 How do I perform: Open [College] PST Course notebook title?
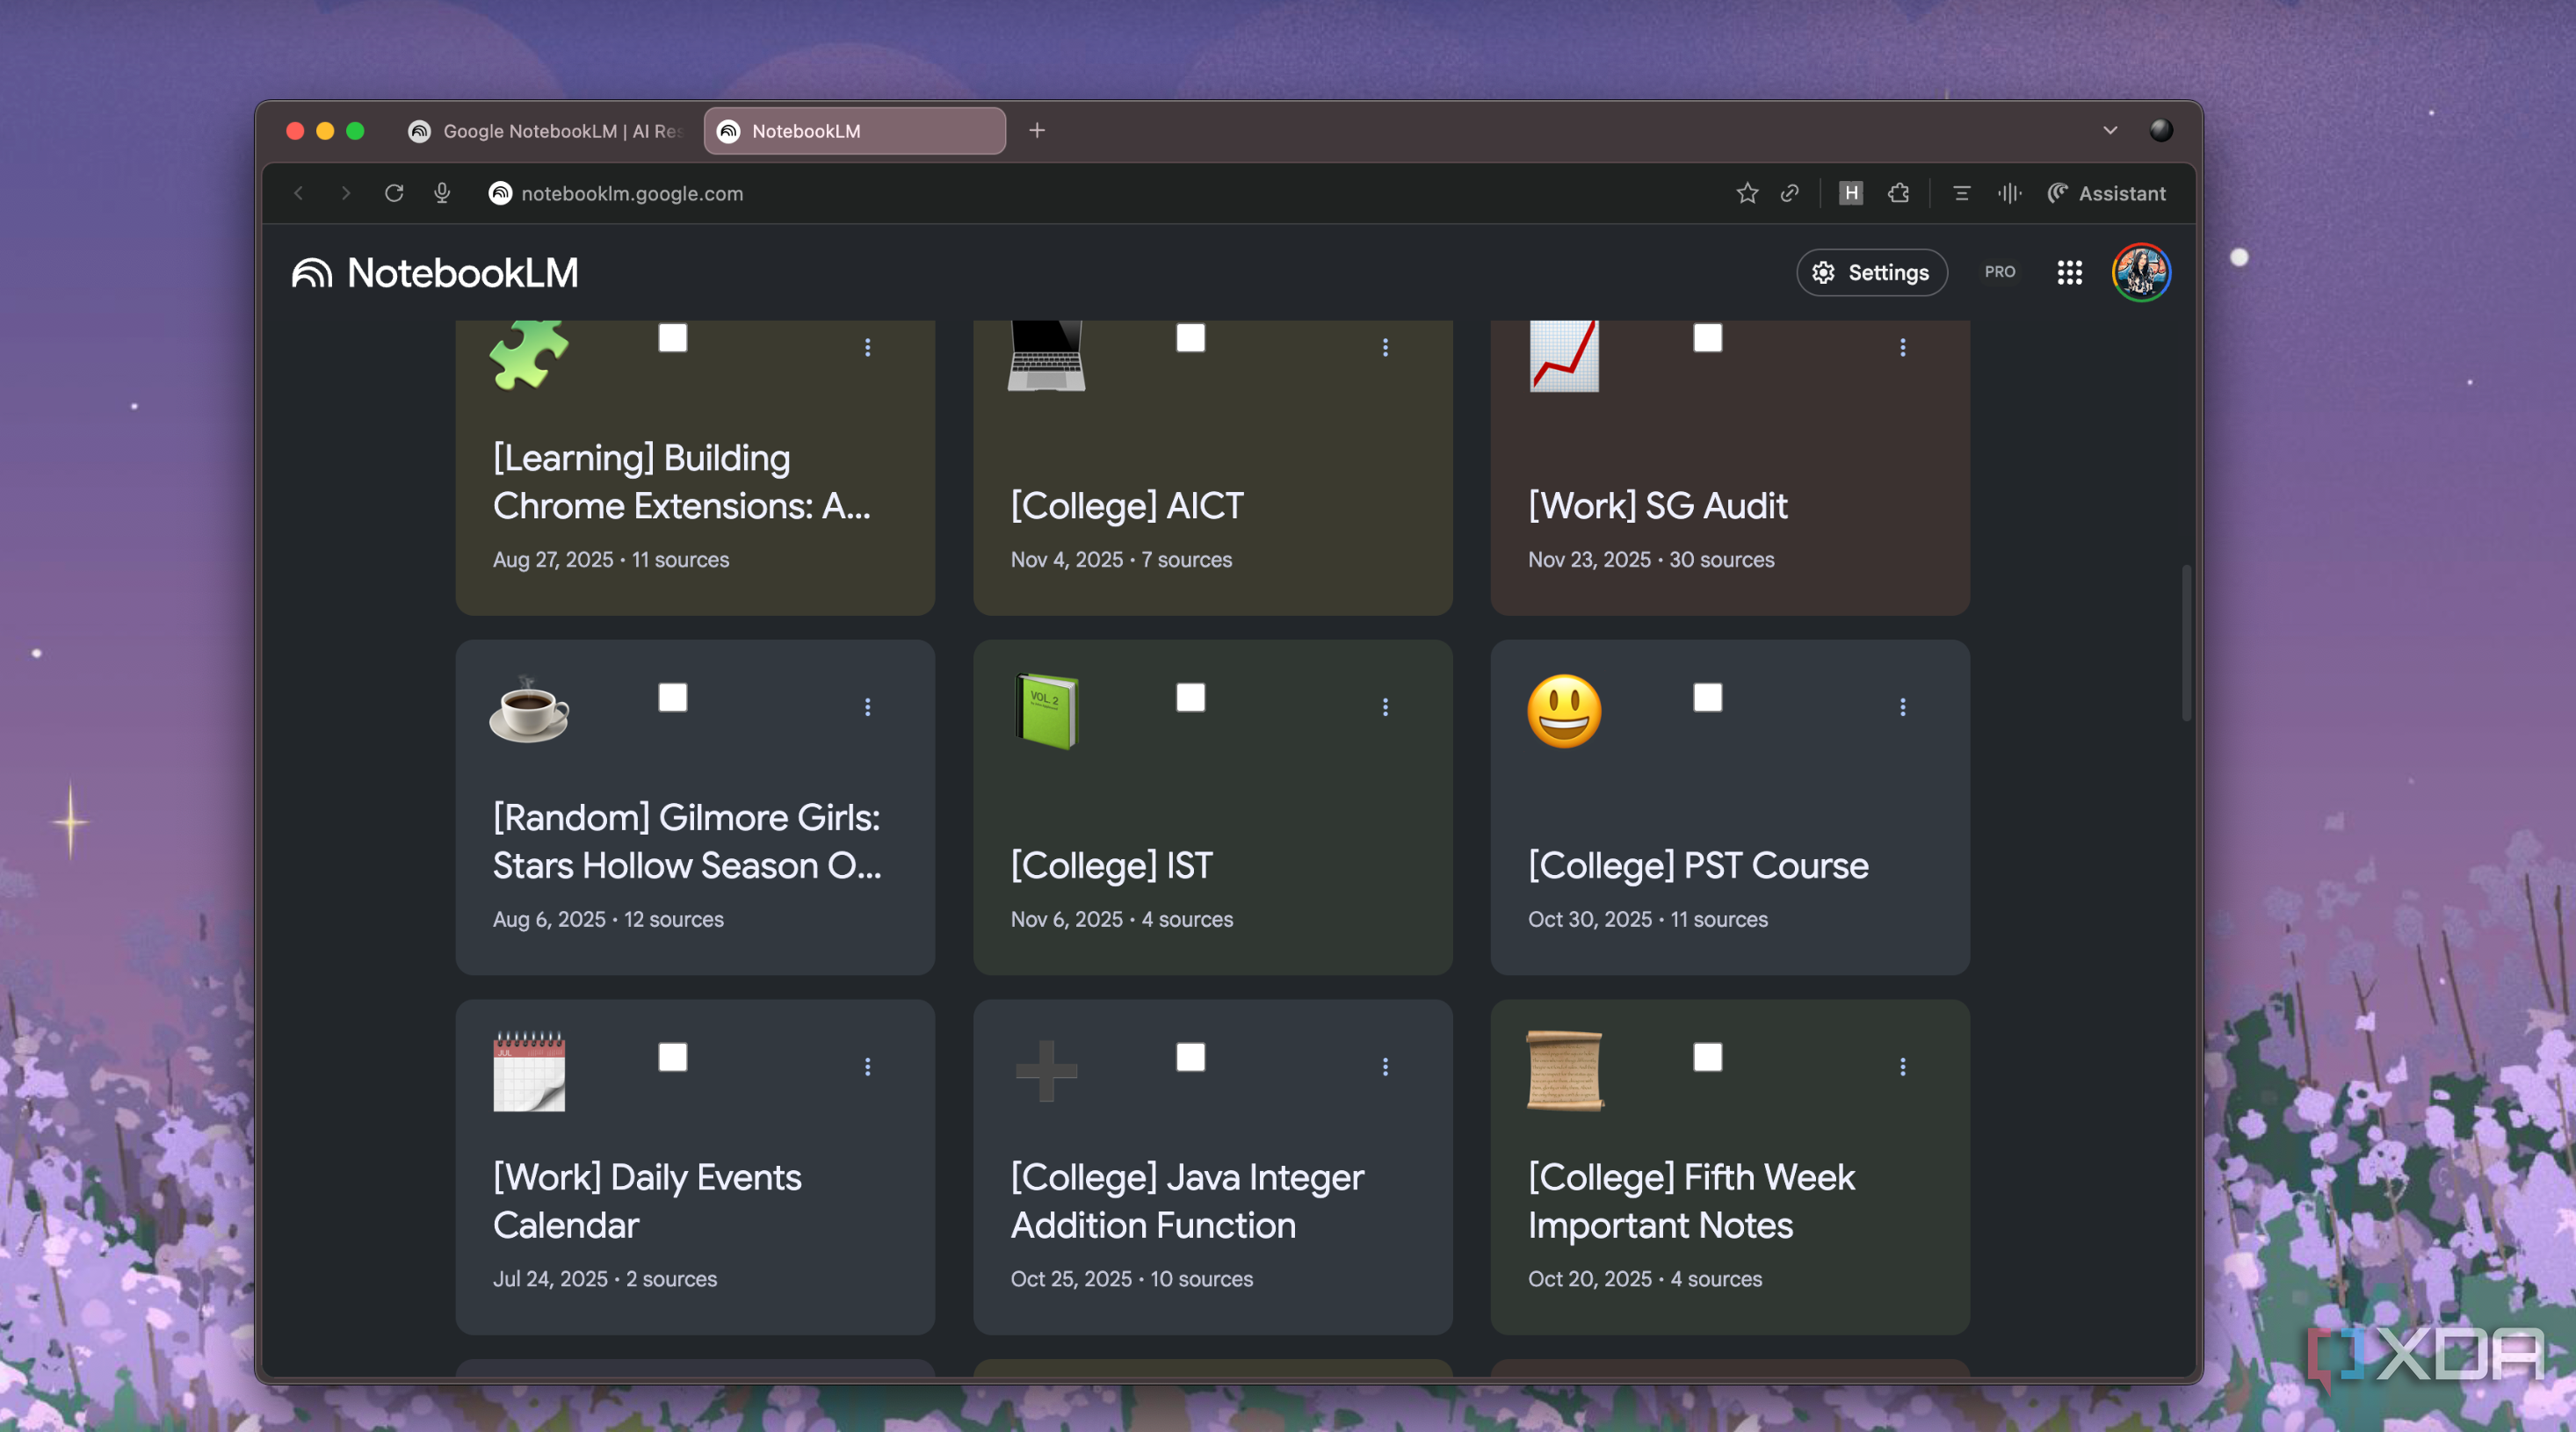[x=1697, y=865]
